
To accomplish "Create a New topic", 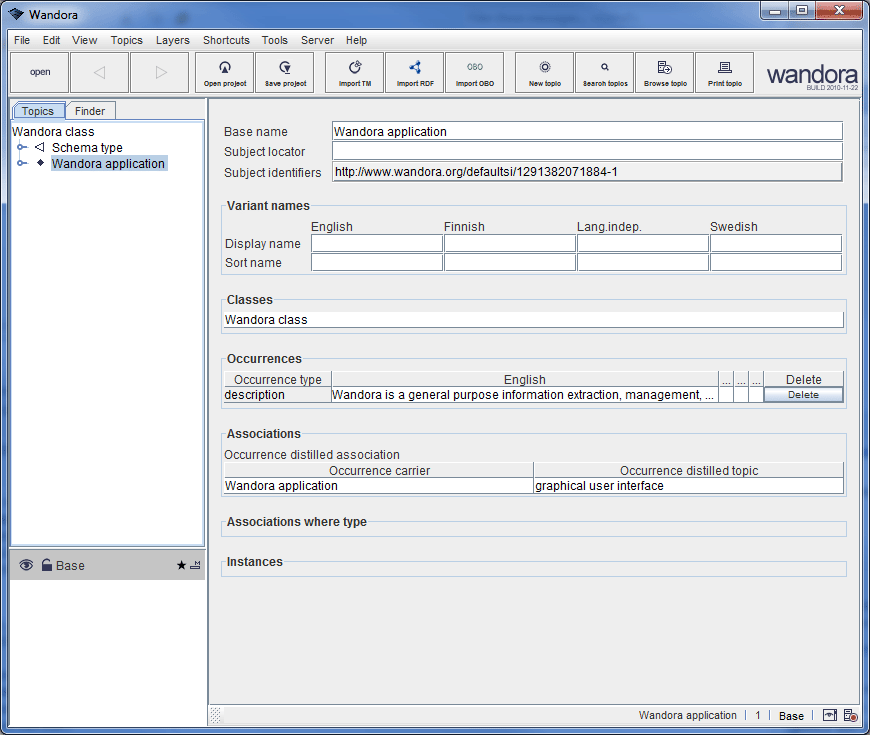I will (x=543, y=72).
